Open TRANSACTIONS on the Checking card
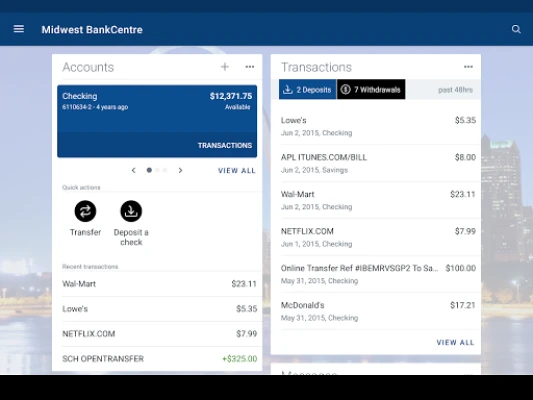 (x=225, y=145)
